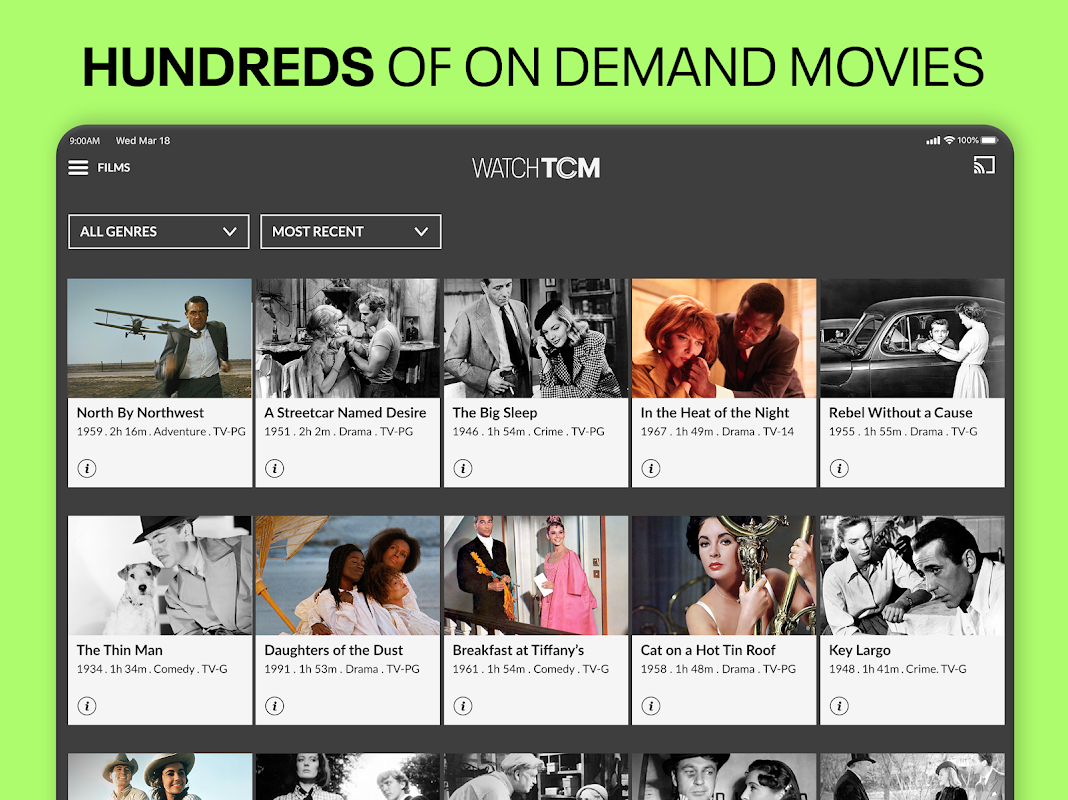Open The Thin Man thumbnail

point(159,575)
